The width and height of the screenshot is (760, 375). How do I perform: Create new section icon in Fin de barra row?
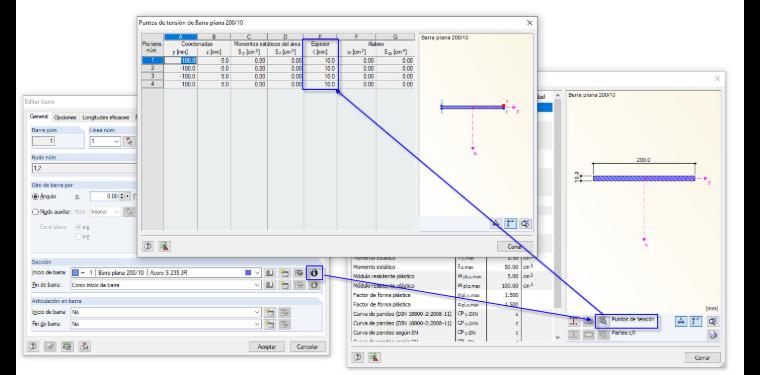pos(285,285)
